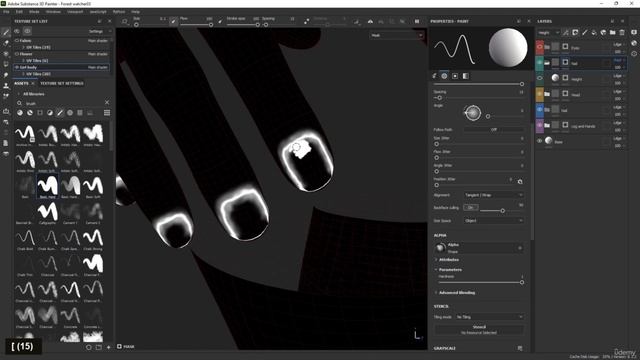The width and height of the screenshot is (640, 360).
Task: Open the Help menu
Action: pos(136,12)
